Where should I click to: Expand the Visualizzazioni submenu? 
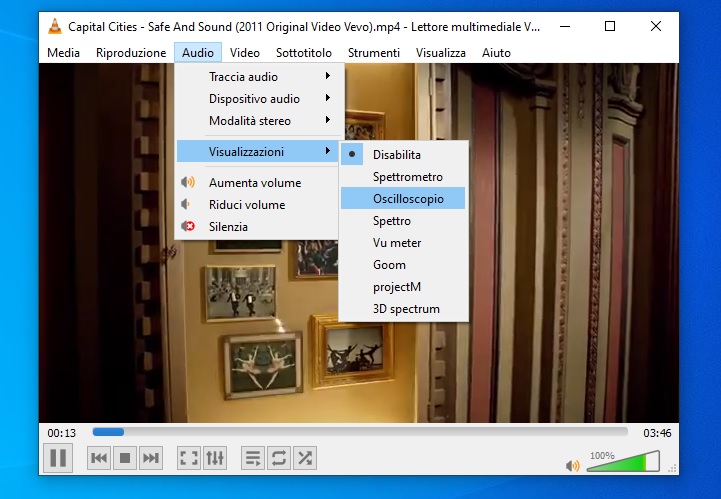click(259, 151)
